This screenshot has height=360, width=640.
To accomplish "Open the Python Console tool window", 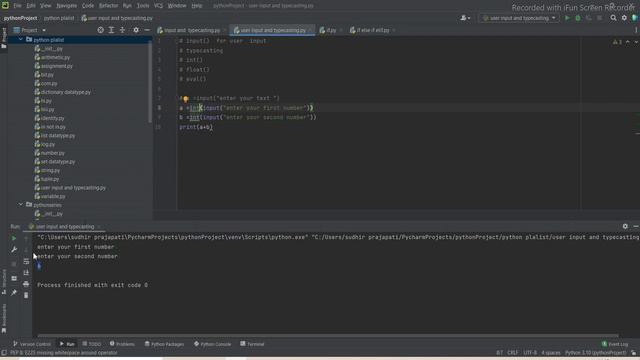I will point(212,344).
